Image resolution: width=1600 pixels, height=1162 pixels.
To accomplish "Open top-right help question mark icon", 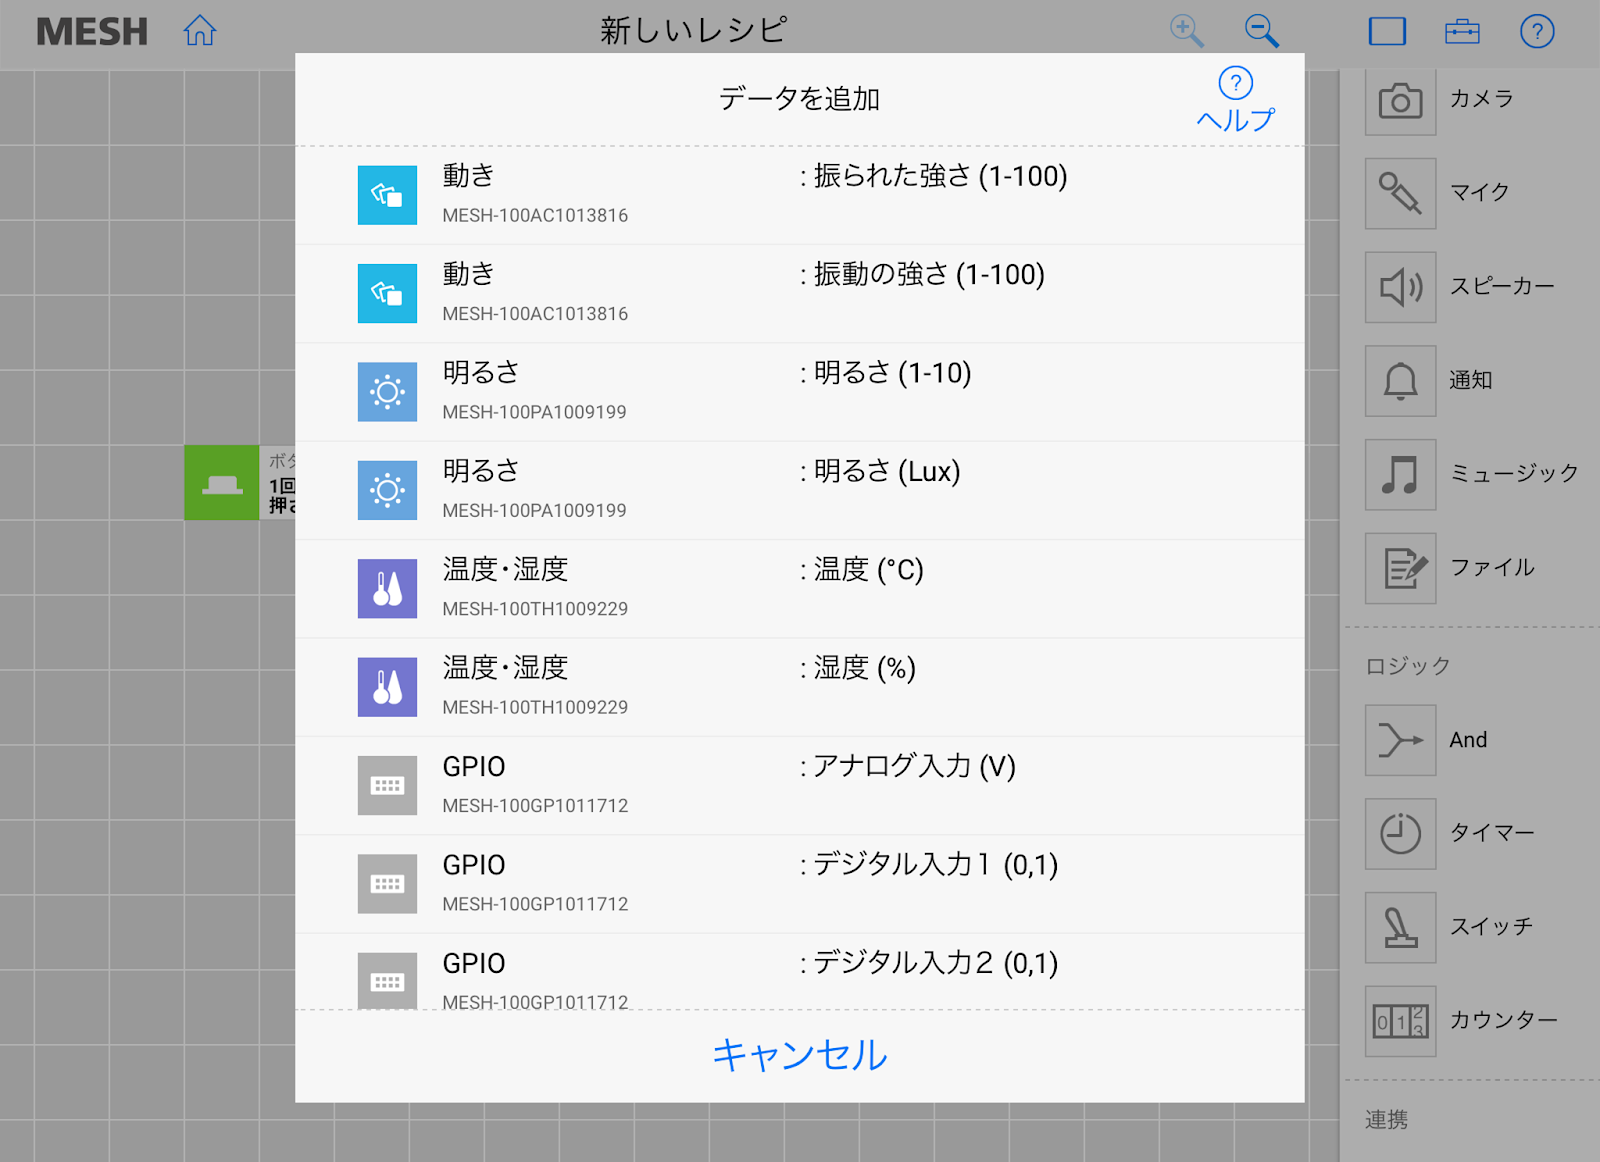I will point(1537,31).
